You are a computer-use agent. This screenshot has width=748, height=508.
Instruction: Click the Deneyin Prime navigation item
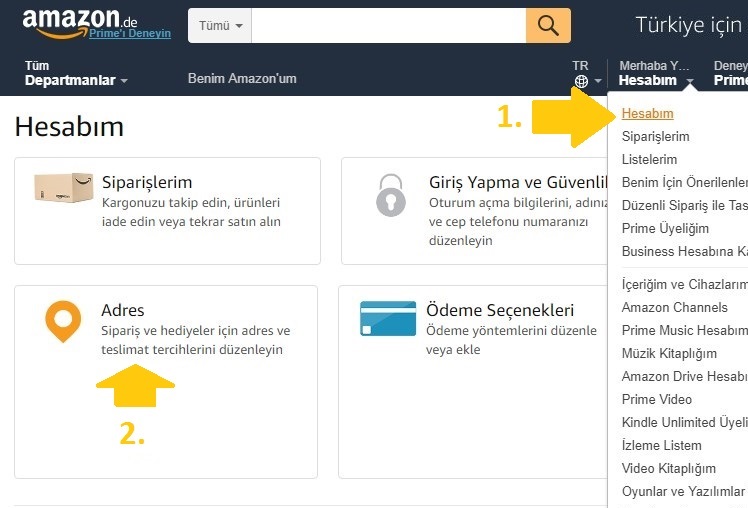click(x=731, y=73)
